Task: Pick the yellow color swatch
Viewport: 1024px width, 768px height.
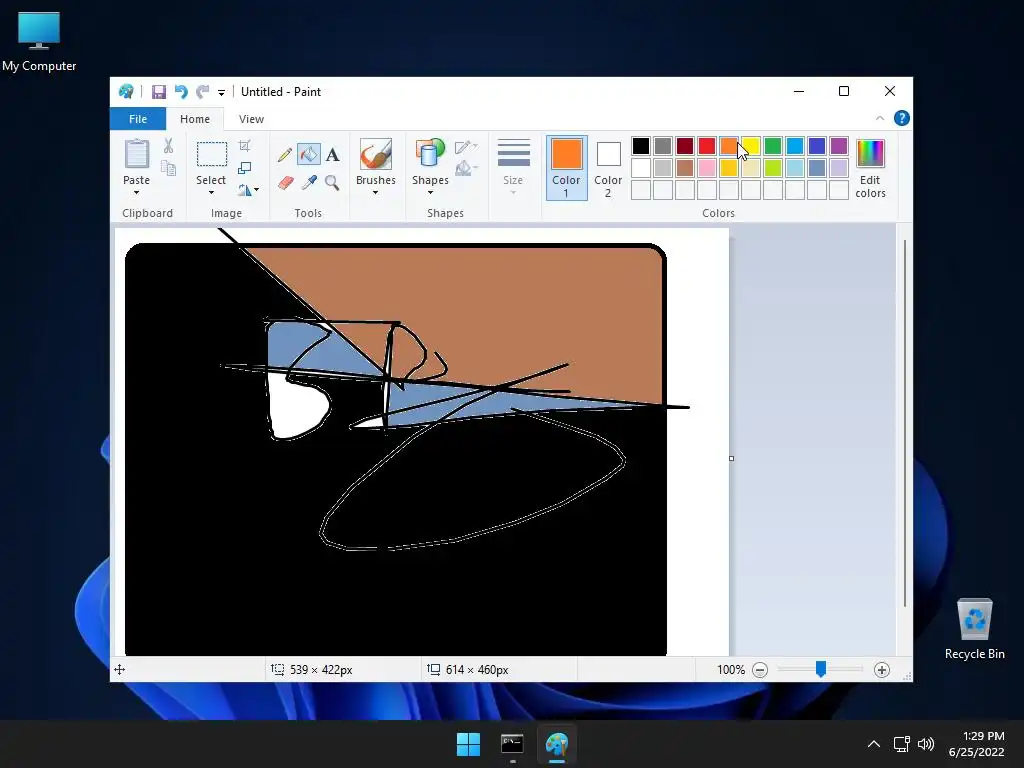Action: click(x=751, y=146)
